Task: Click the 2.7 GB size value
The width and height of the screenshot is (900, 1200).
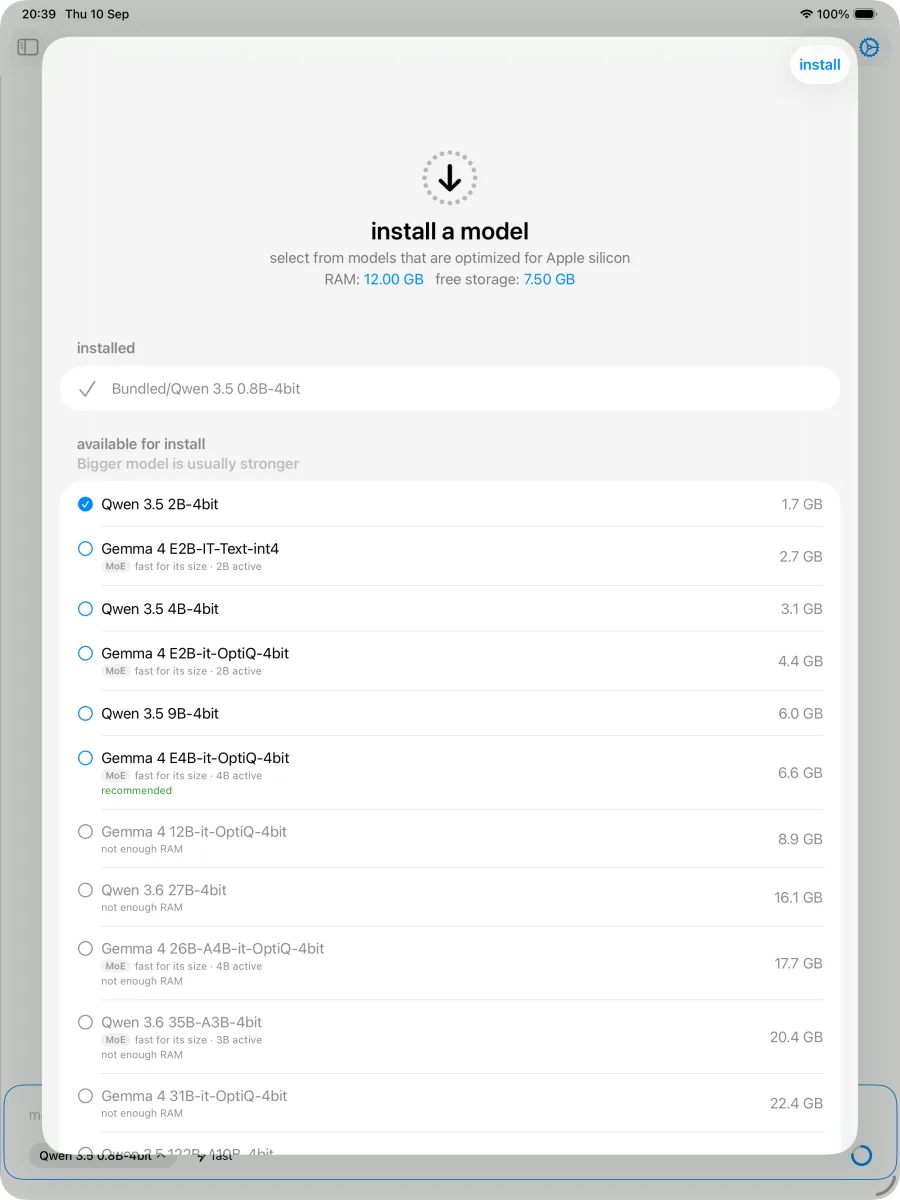Action: [801, 556]
